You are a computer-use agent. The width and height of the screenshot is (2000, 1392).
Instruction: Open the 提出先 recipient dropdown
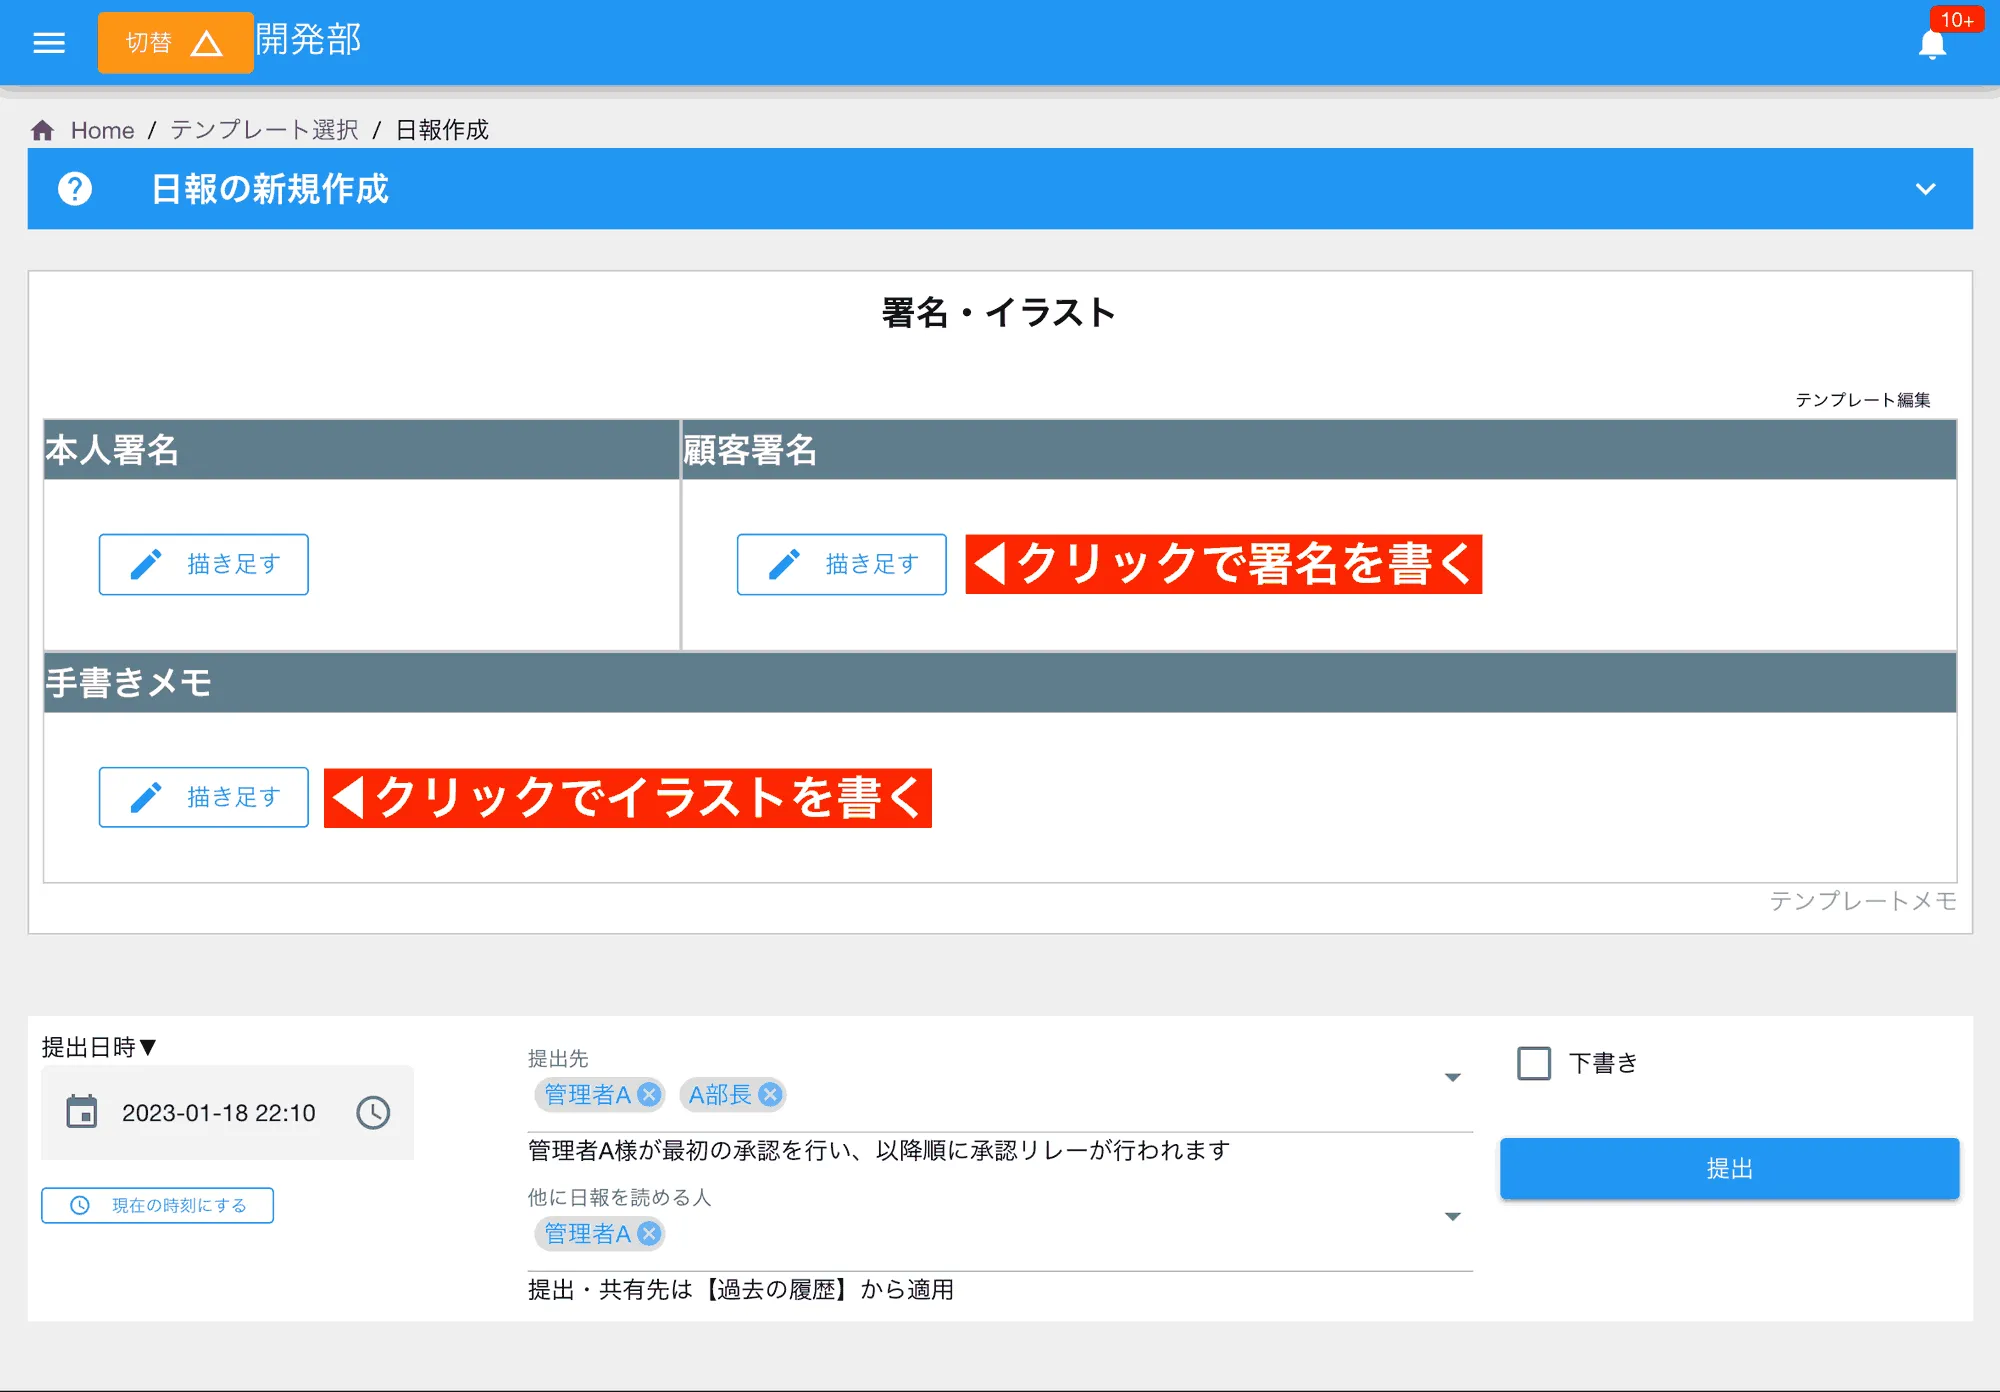click(x=1451, y=1077)
